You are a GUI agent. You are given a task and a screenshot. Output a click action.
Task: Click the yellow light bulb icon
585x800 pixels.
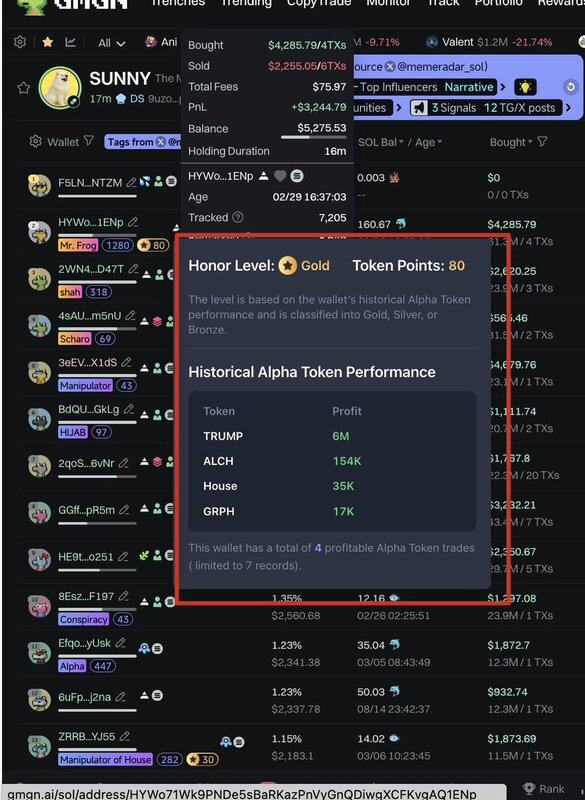pos(524,87)
